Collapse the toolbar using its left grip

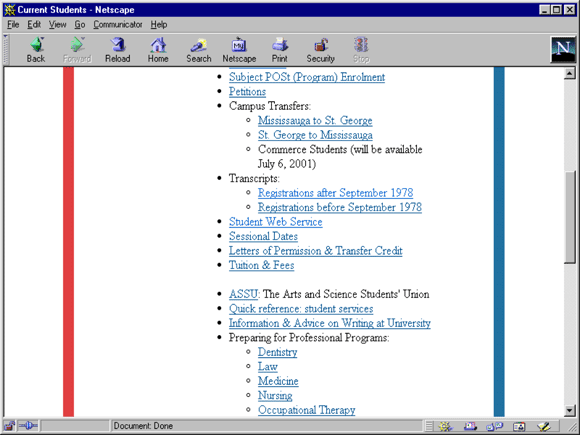tap(6, 50)
